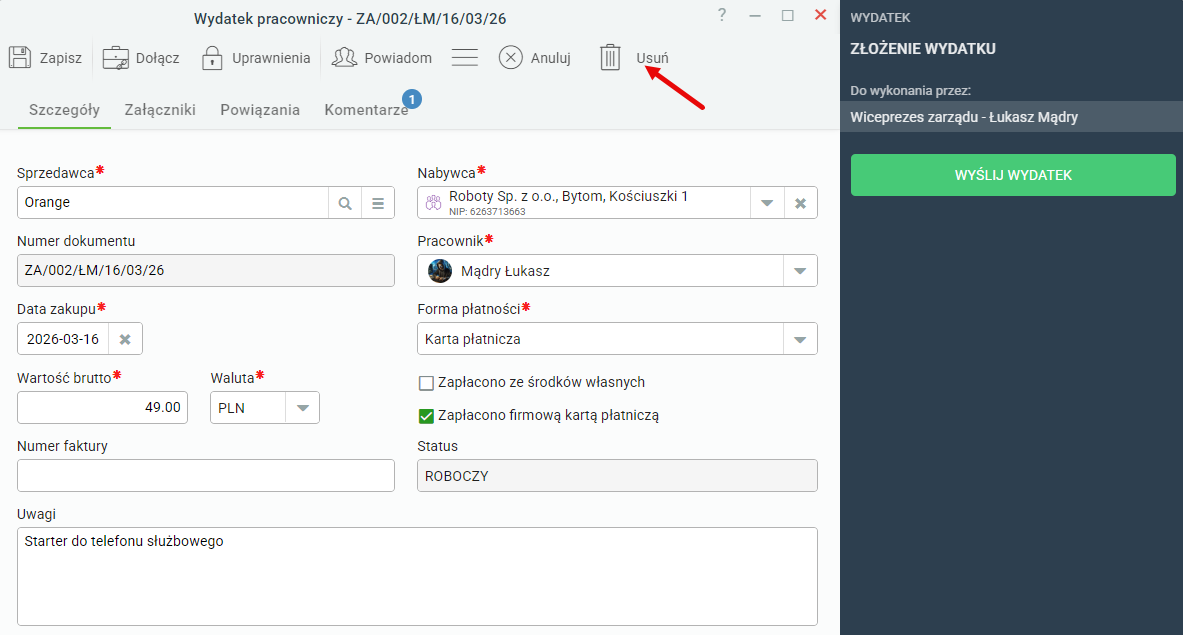Click the NIP: 6263713663 text
The height and width of the screenshot is (635, 1183).
pyautogui.click(x=487, y=212)
